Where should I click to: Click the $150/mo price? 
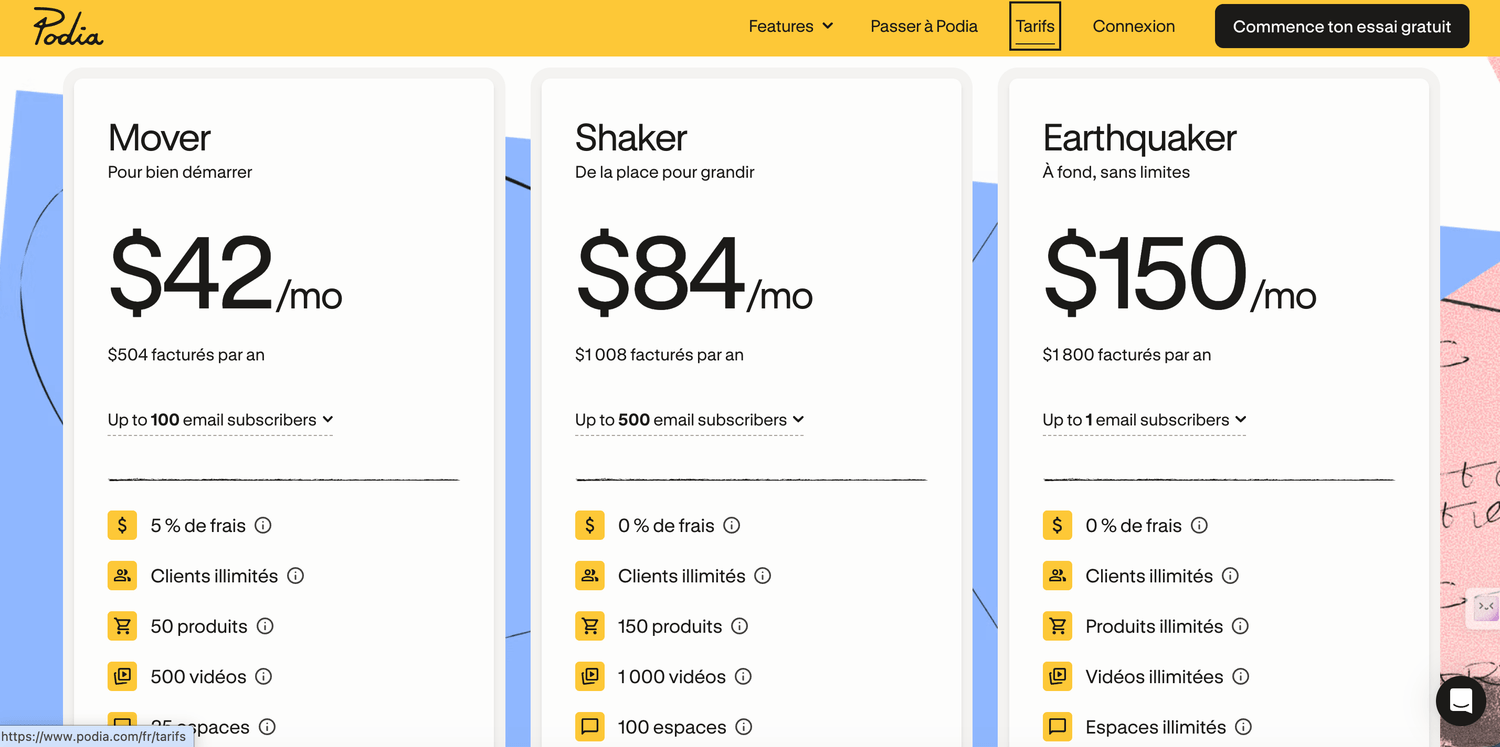coord(1180,273)
